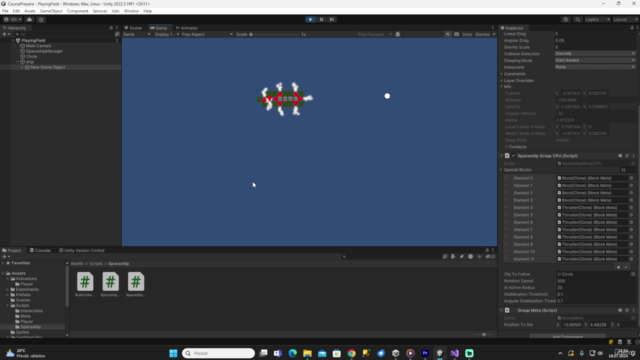Open the GameObject menu
Screen dimensions: 640x360
coord(51,11)
